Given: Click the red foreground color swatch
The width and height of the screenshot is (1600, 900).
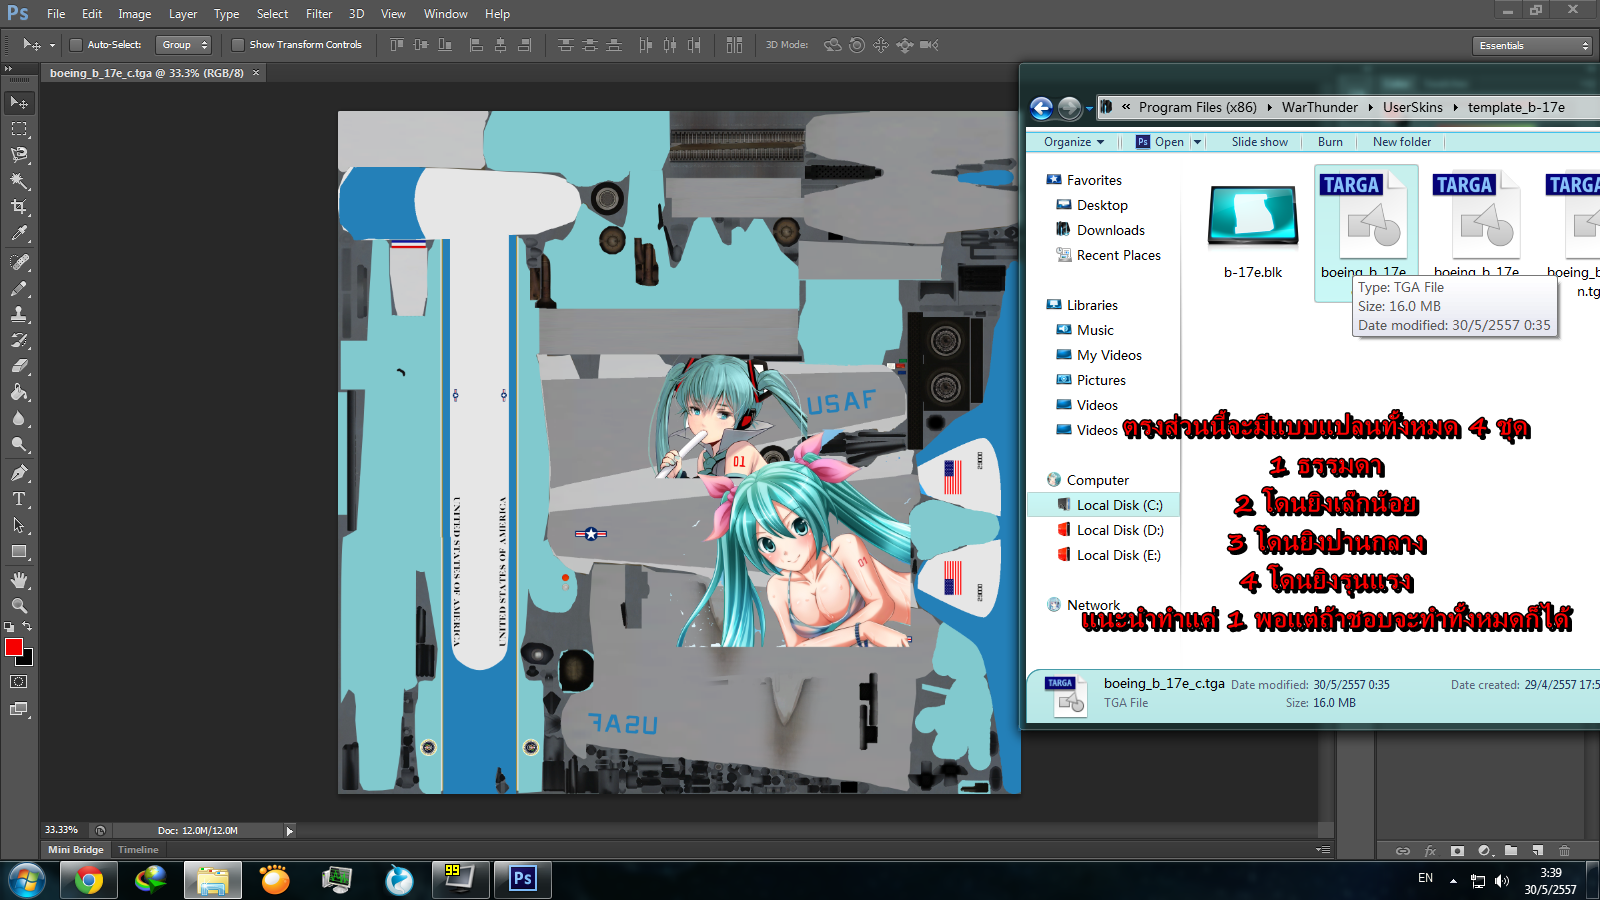Looking at the screenshot, I should (x=14, y=648).
